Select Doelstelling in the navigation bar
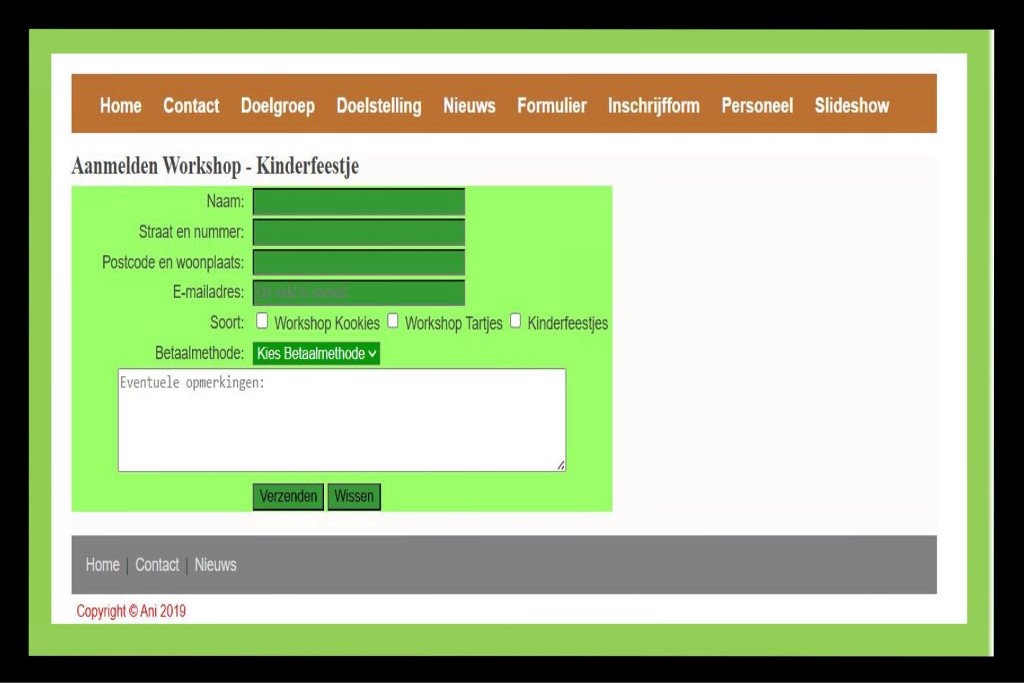The height and width of the screenshot is (683, 1024). pyautogui.click(x=379, y=106)
